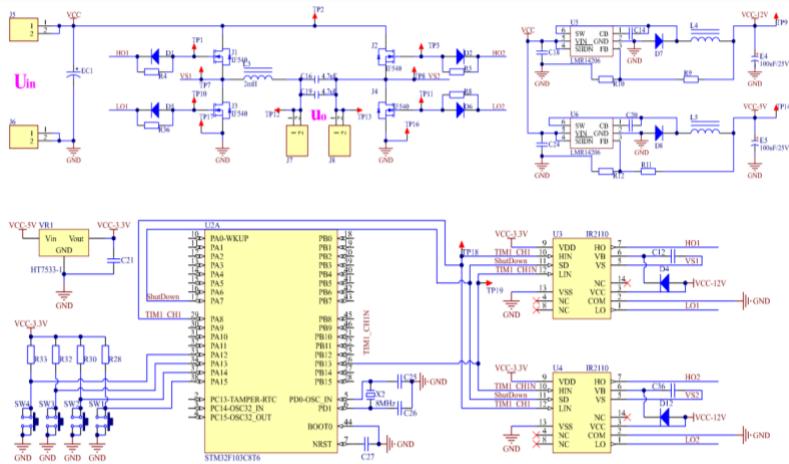Click the C21 capacitor near VR1
The image size is (789, 464).
coord(111,259)
